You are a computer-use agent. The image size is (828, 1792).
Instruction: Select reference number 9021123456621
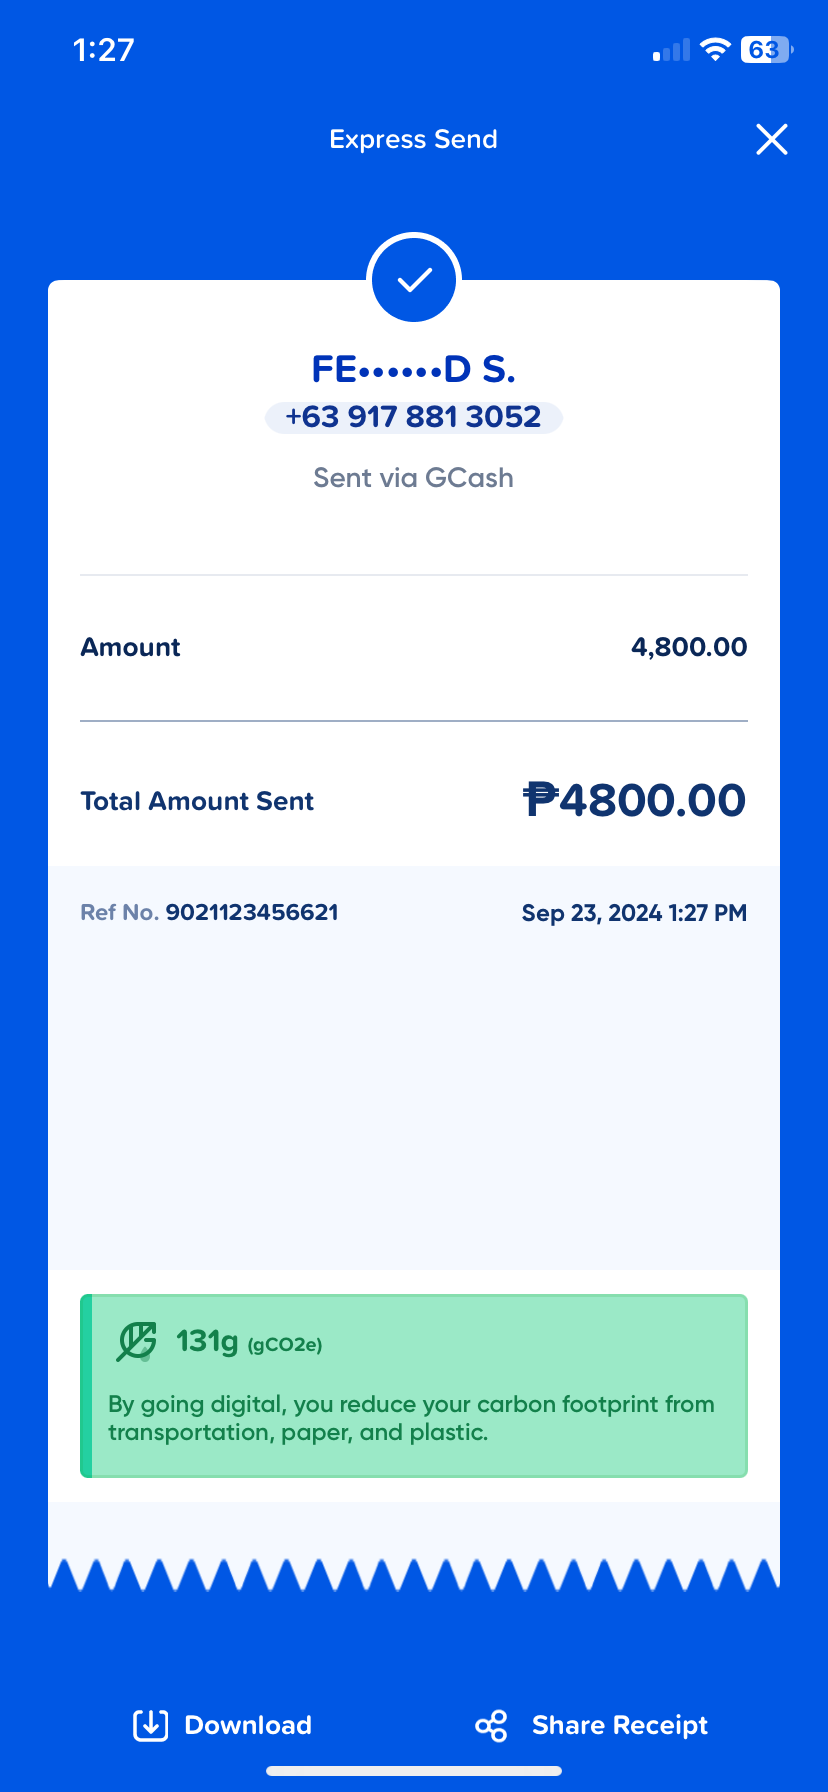point(252,912)
